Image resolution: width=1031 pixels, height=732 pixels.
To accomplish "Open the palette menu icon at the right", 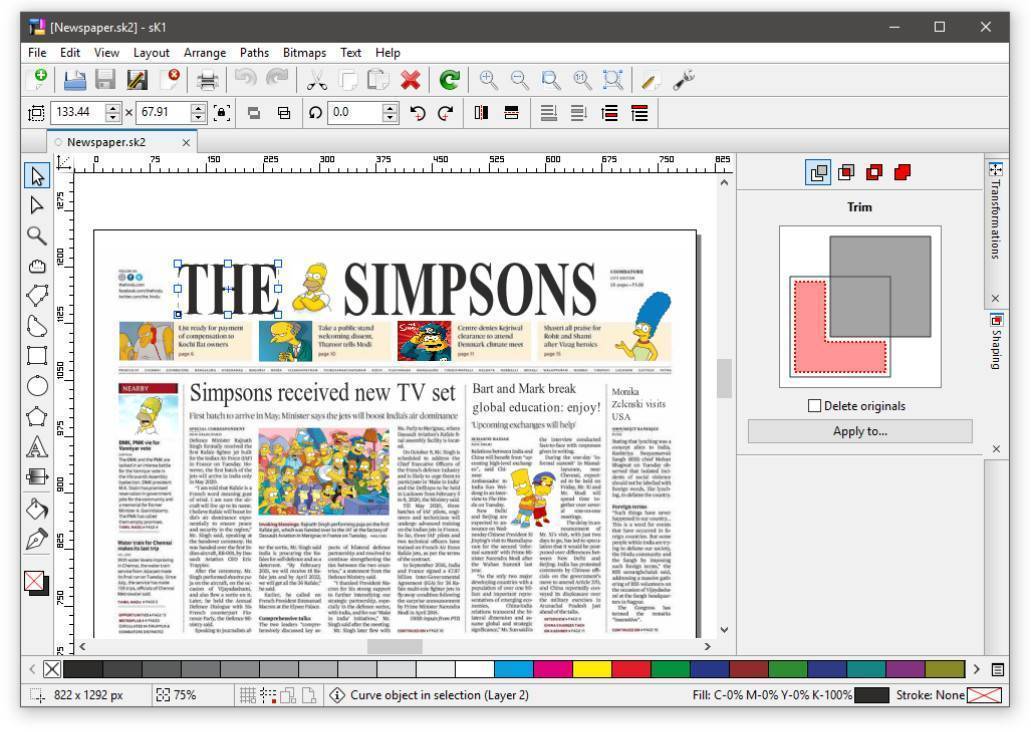I will pyautogui.click(x=997, y=670).
